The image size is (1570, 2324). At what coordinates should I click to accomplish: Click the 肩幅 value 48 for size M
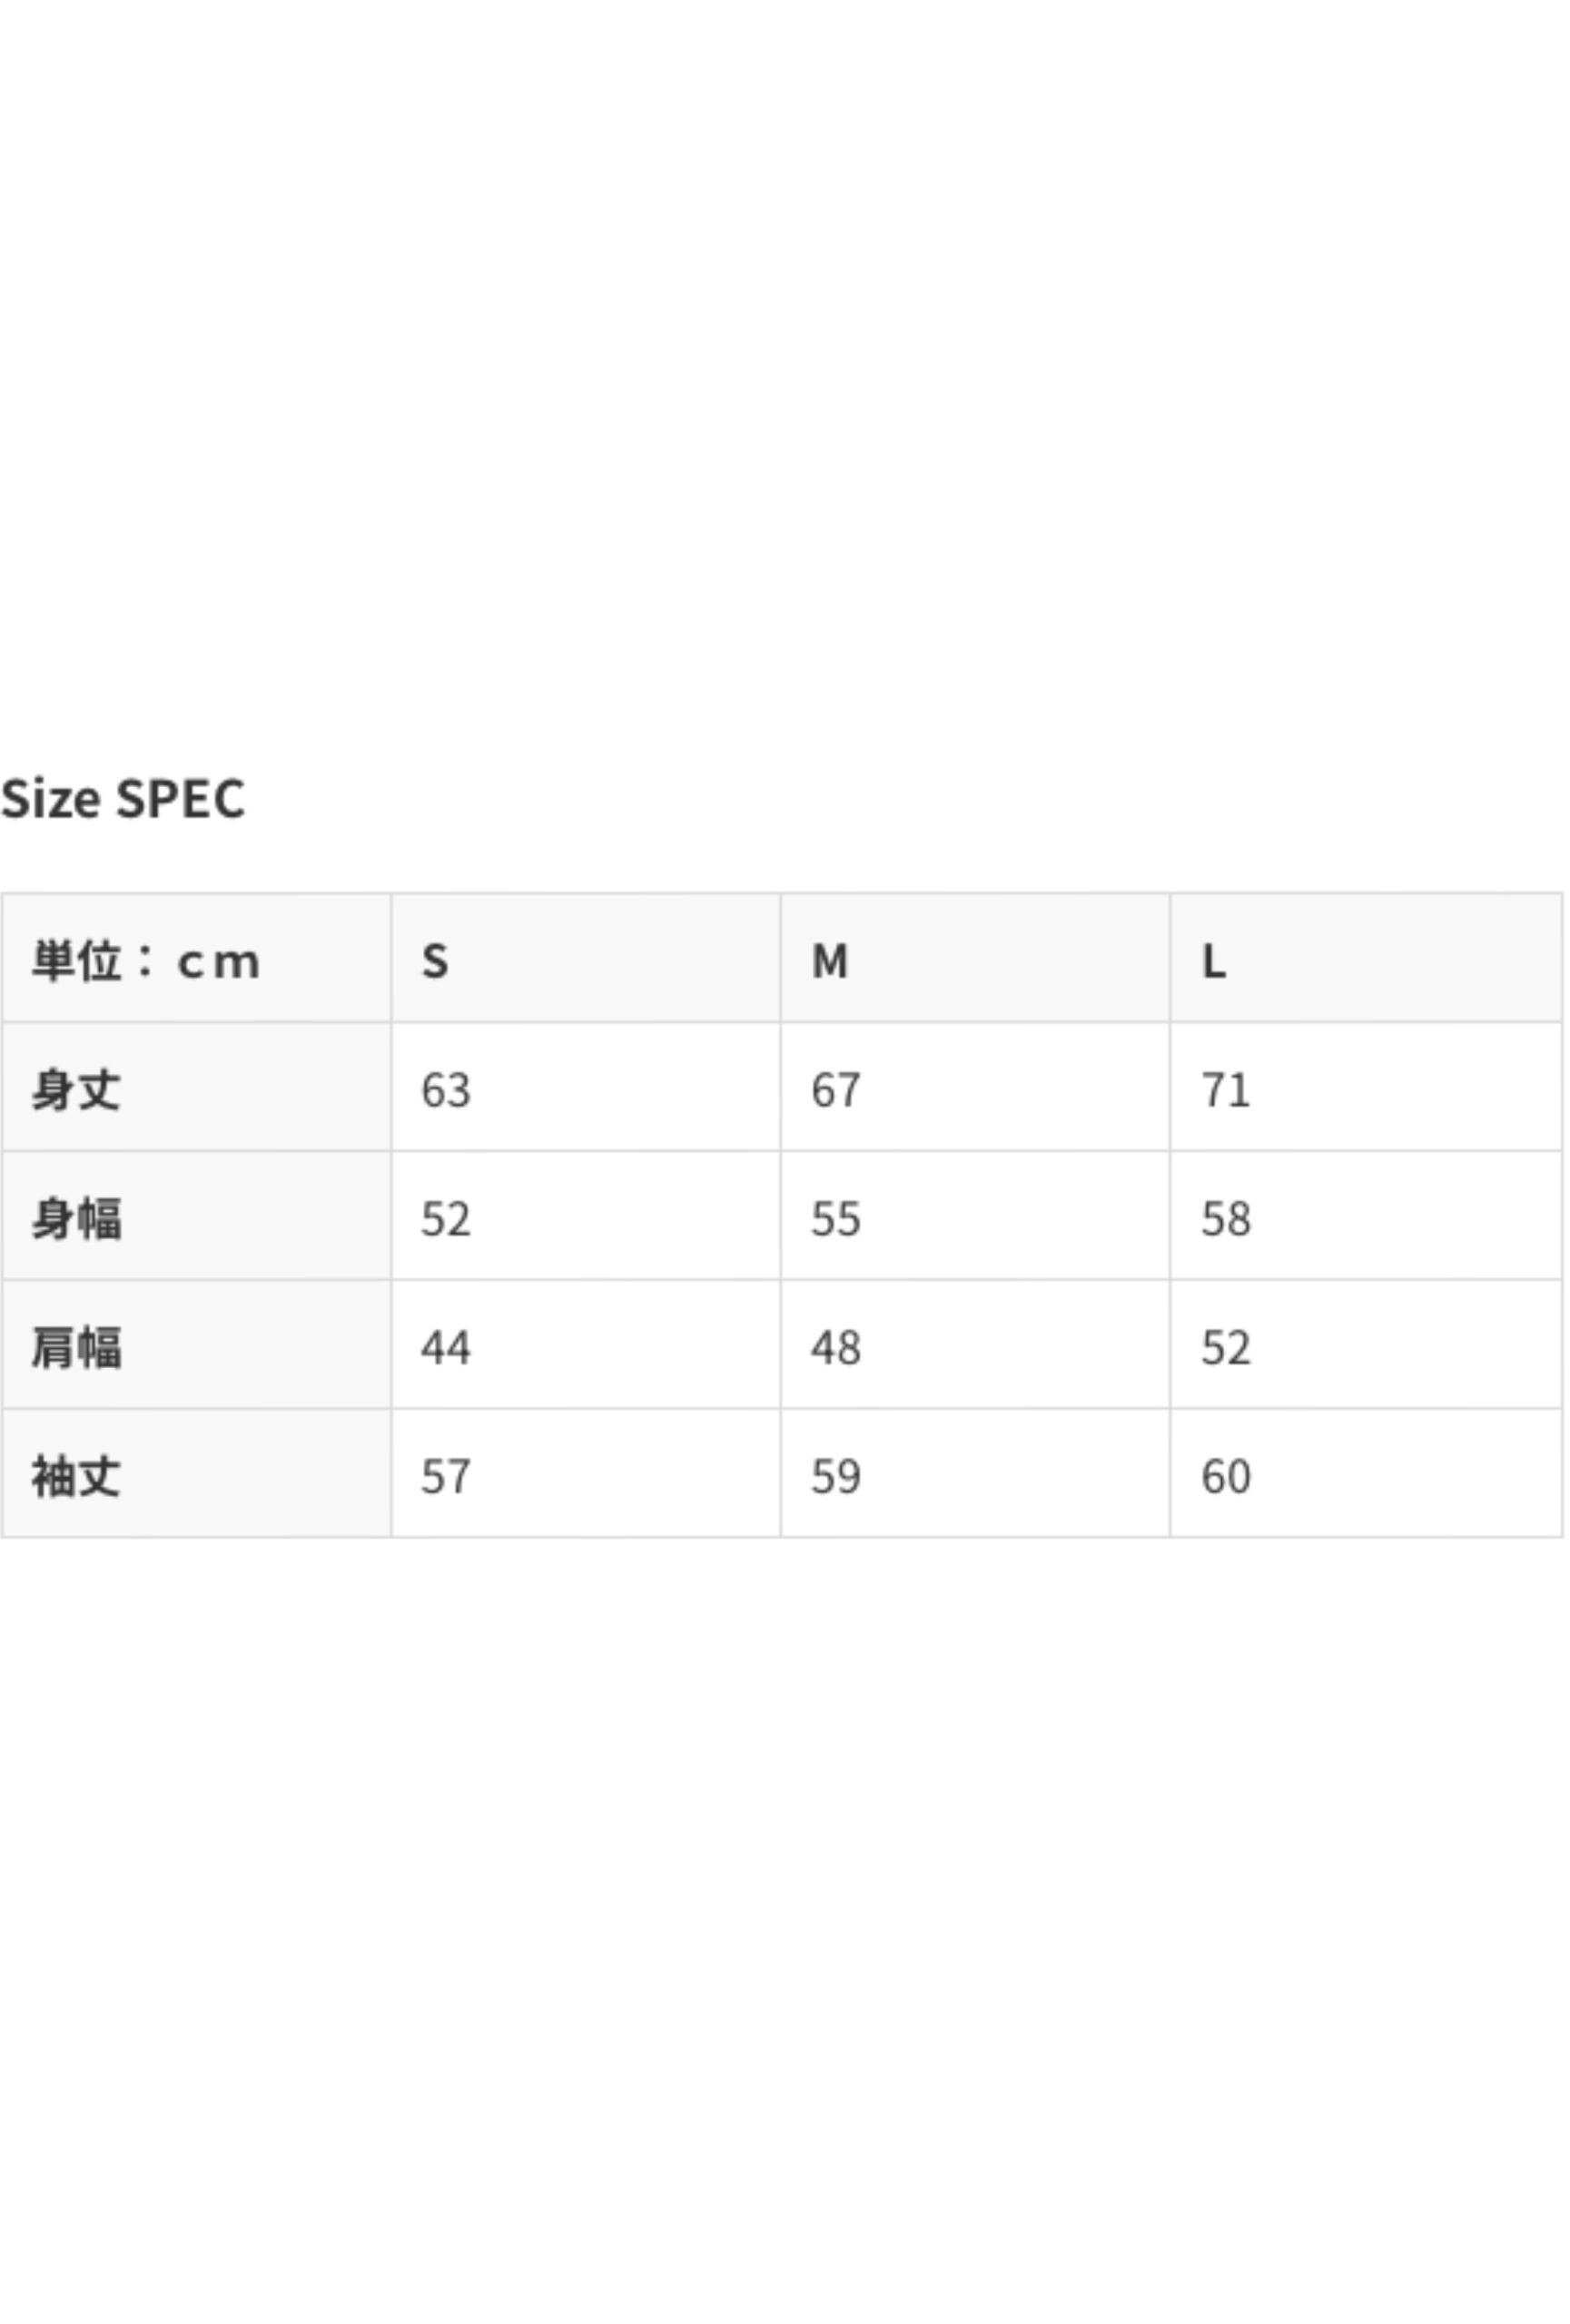(x=836, y=1348)
